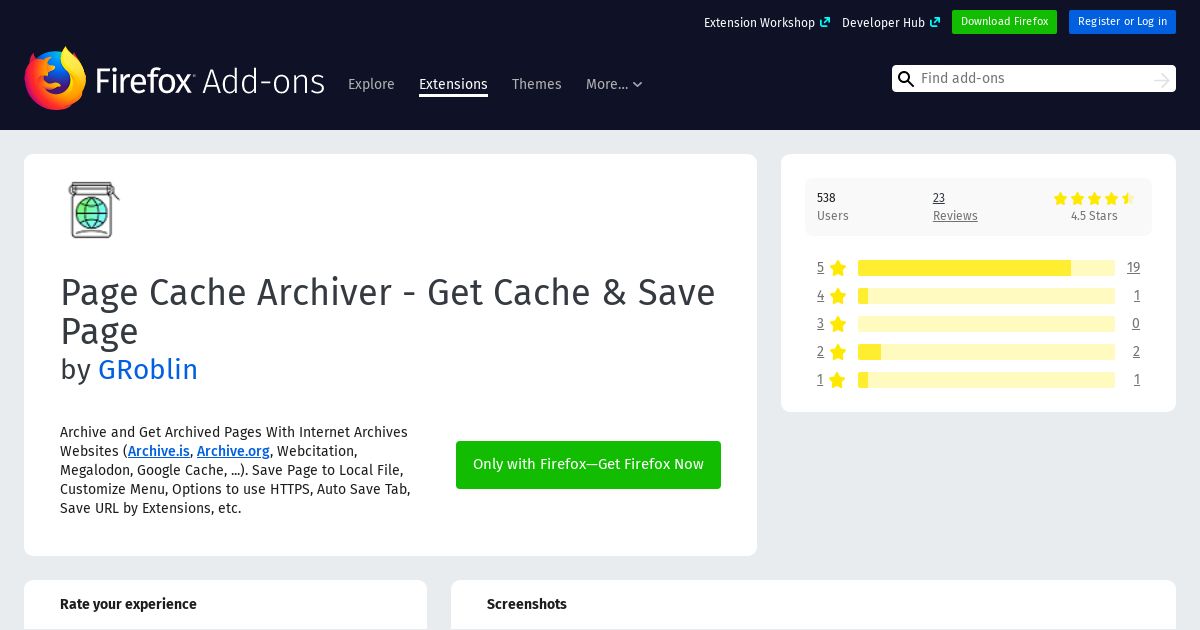Open the Explore section
The height and width of the screenshot is (630, 1200).
[371, 84]
